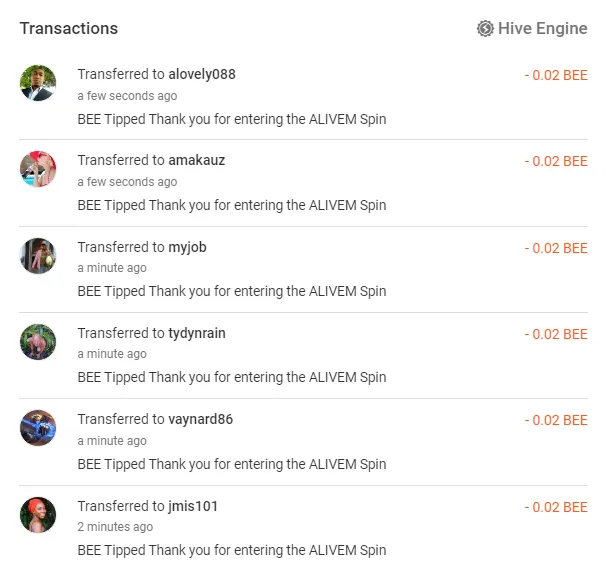Click the Hive Engine label

click(x=542, y=29)
